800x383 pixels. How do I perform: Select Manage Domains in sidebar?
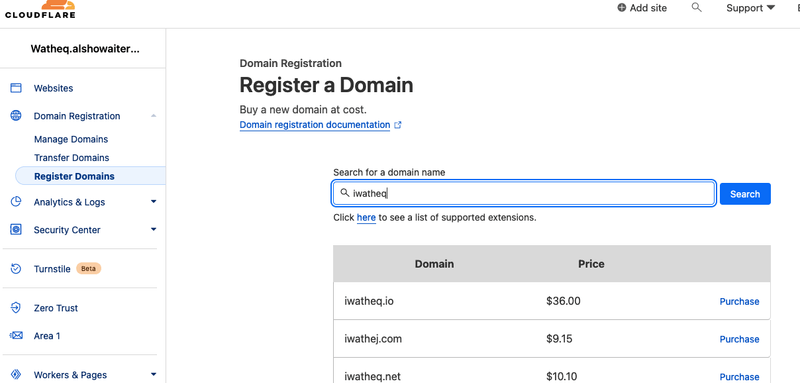[x=71, y=139]
